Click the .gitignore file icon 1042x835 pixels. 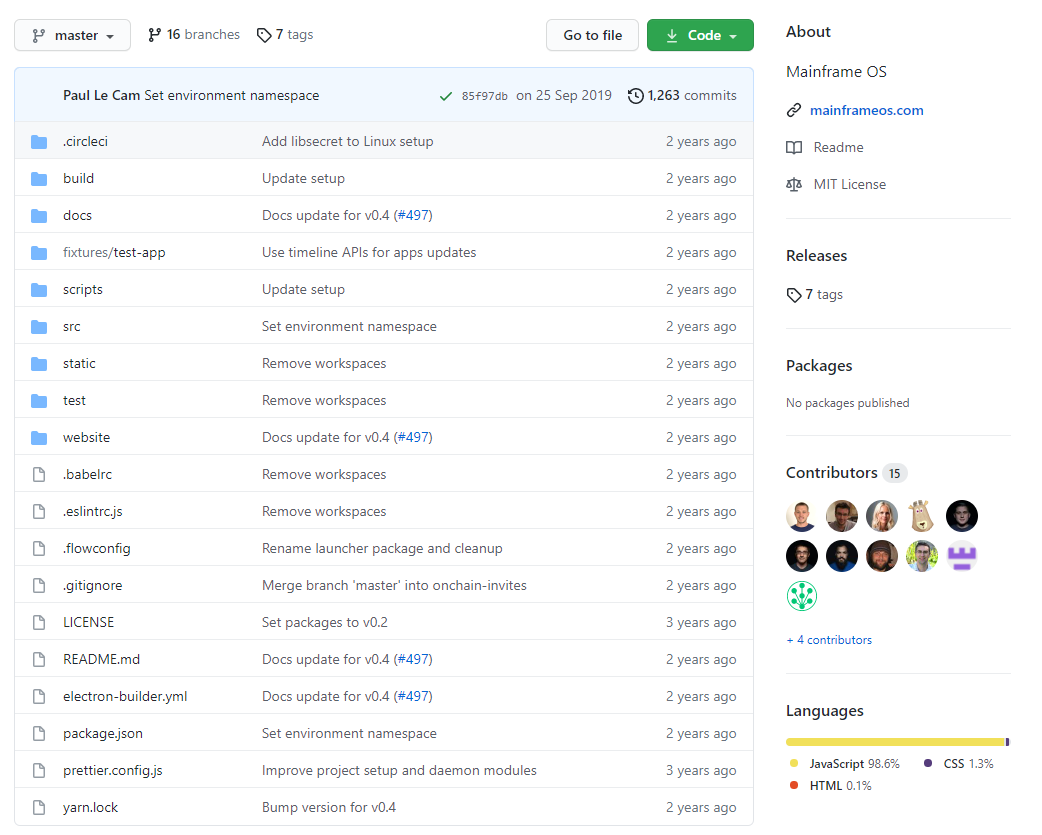point(39,585)
